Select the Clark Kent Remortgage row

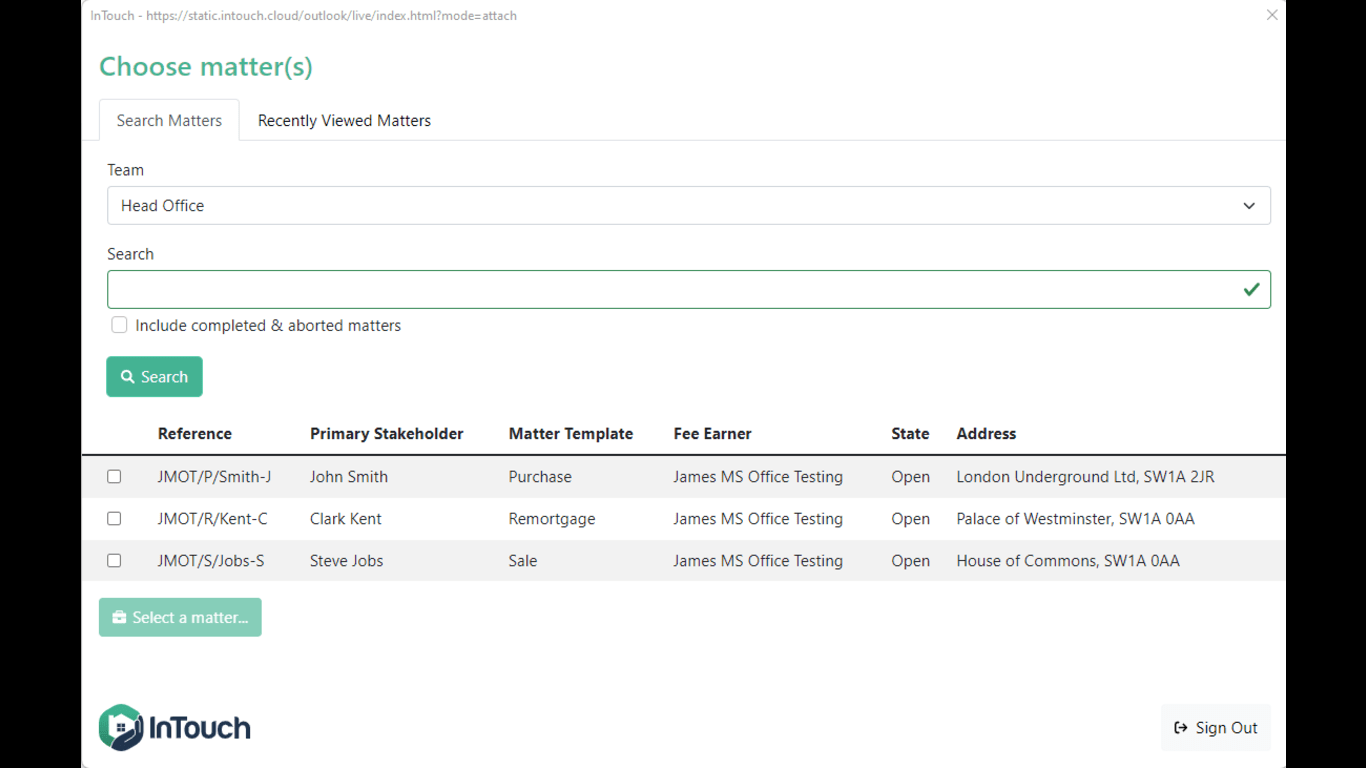pos(552,519)
